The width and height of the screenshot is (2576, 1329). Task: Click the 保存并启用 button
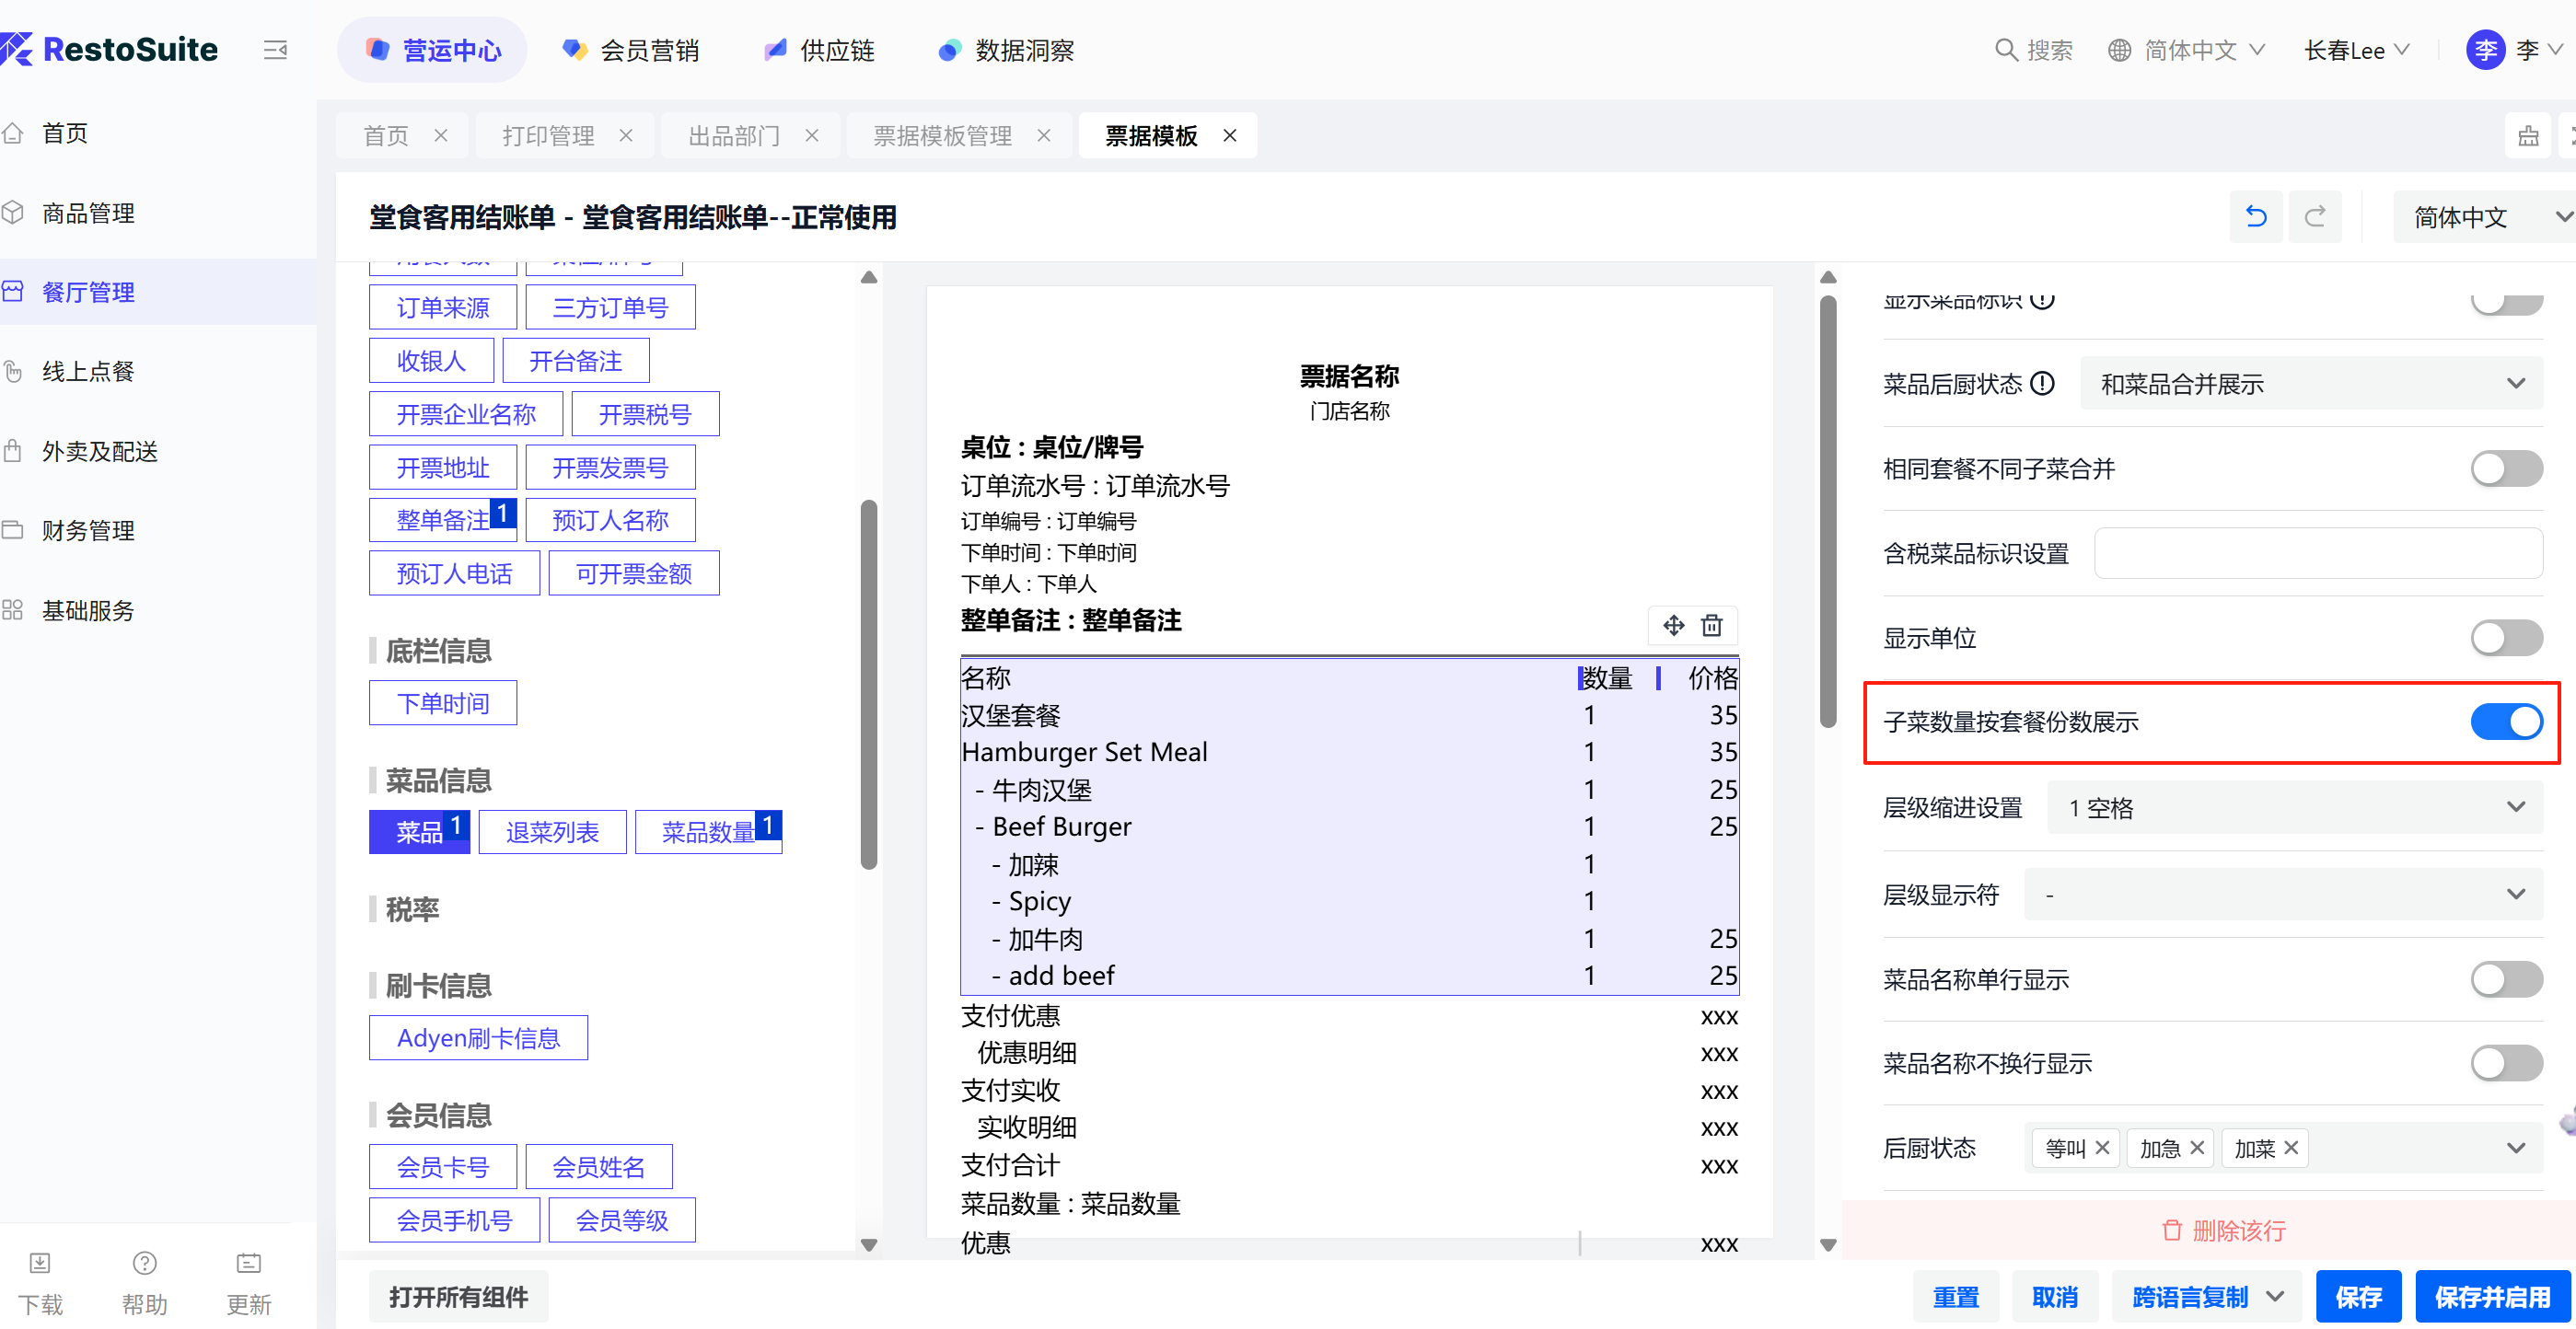[2491, 1297]
